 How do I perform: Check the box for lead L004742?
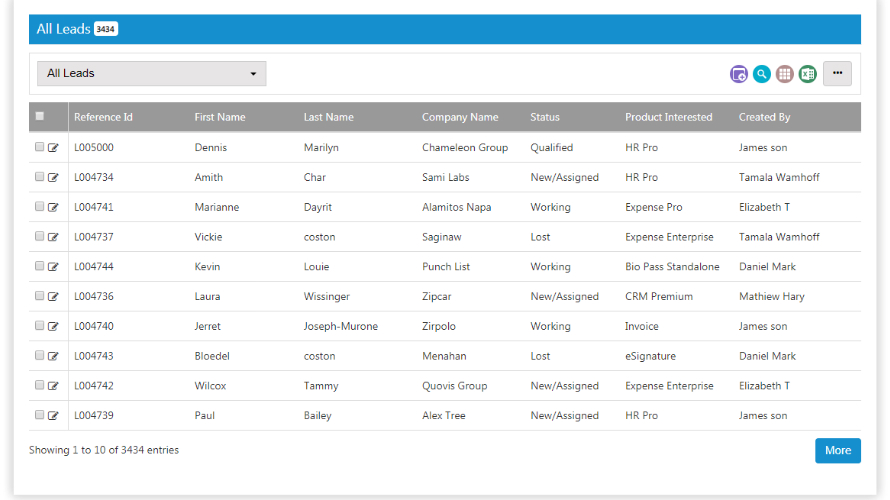coord(39,385)
